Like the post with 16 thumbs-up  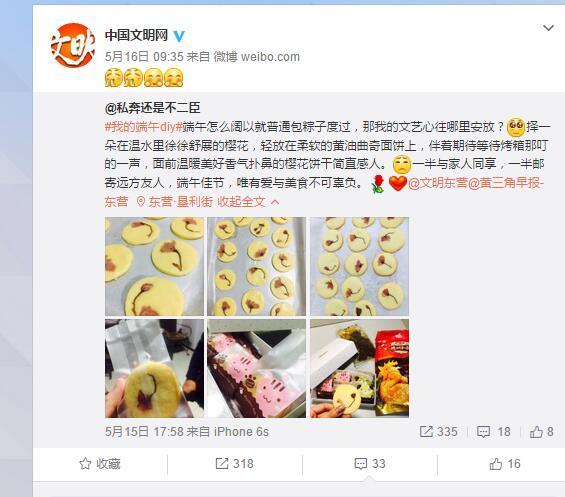[505, 464]
